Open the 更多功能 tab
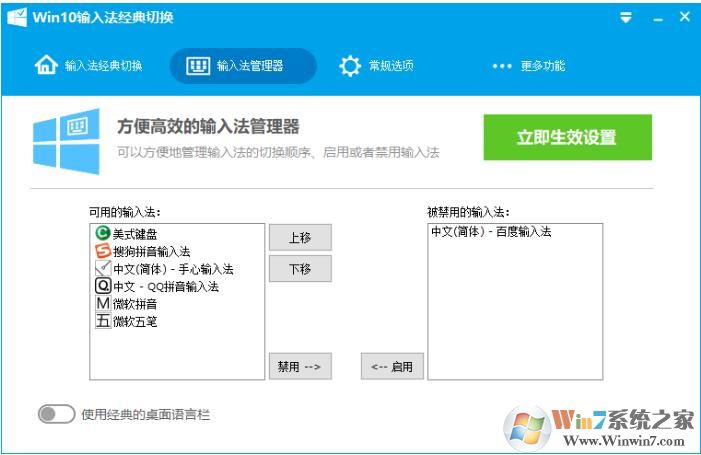The width and height of the screenshot is (701, 455). [528, 66]
